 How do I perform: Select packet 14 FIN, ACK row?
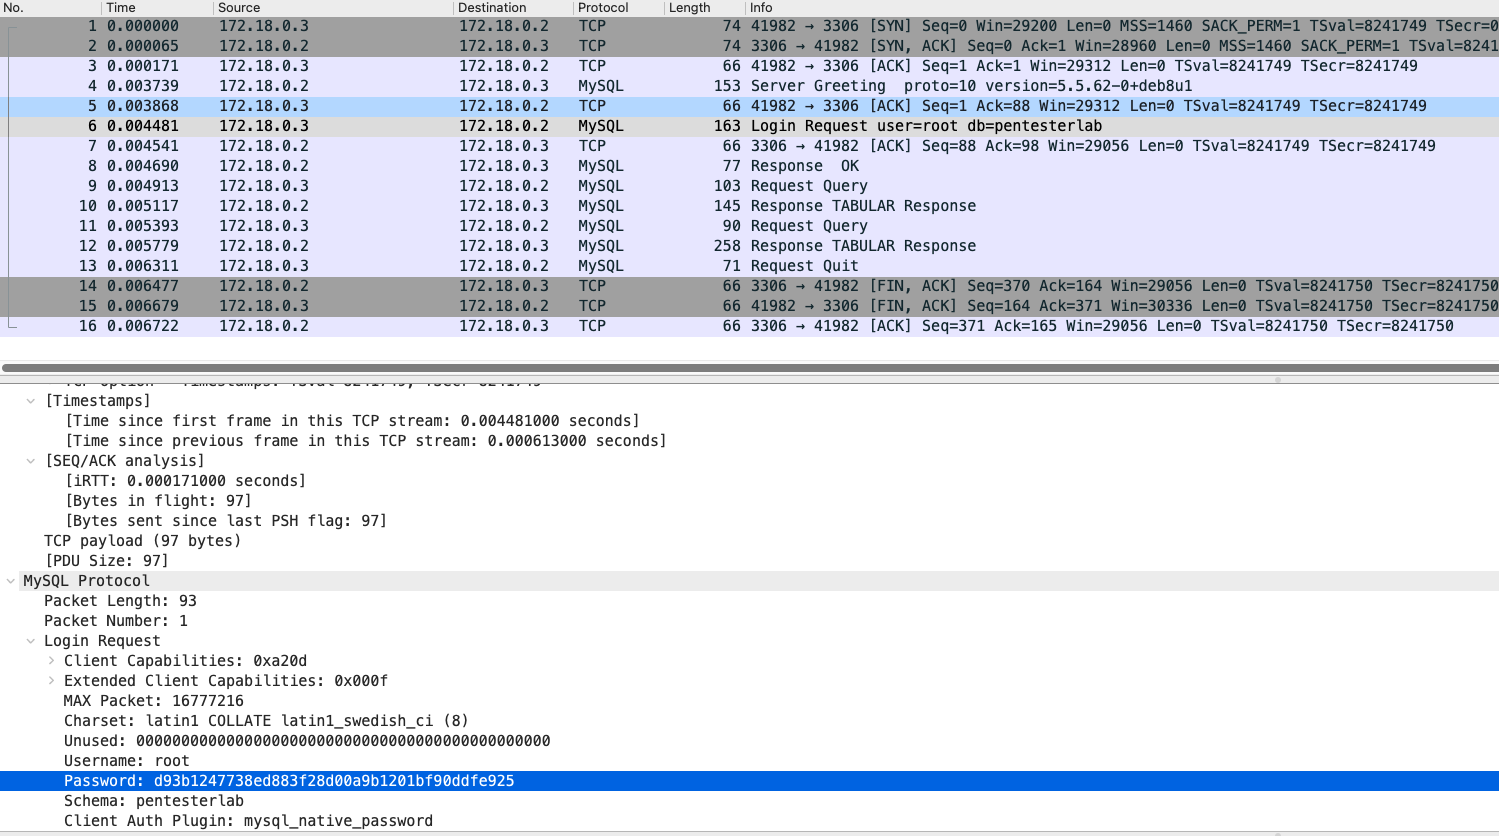(749, 286)
